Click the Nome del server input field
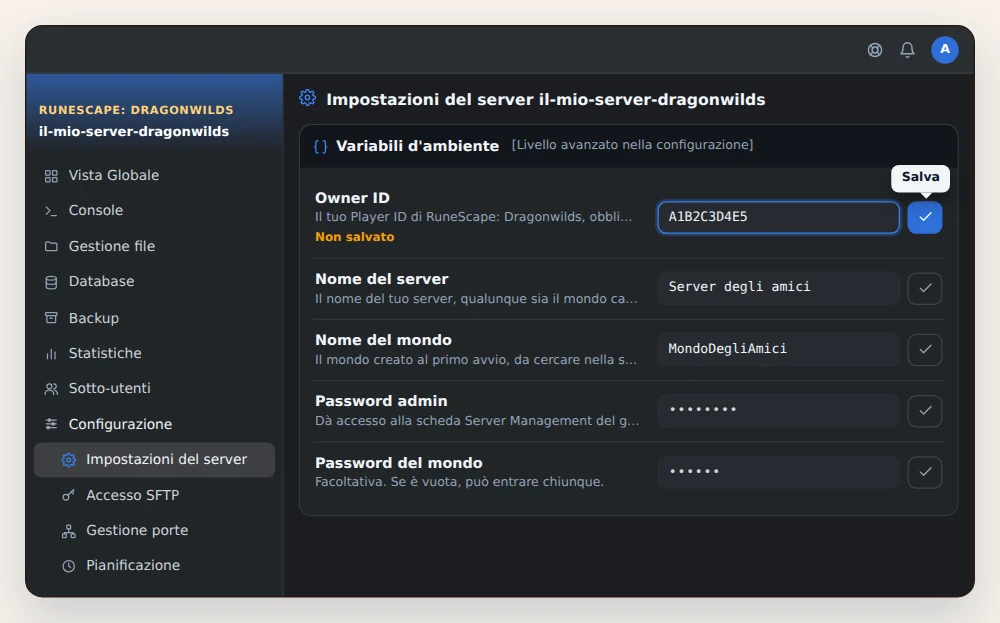The image size is (1000, 623). pos(778,288)
